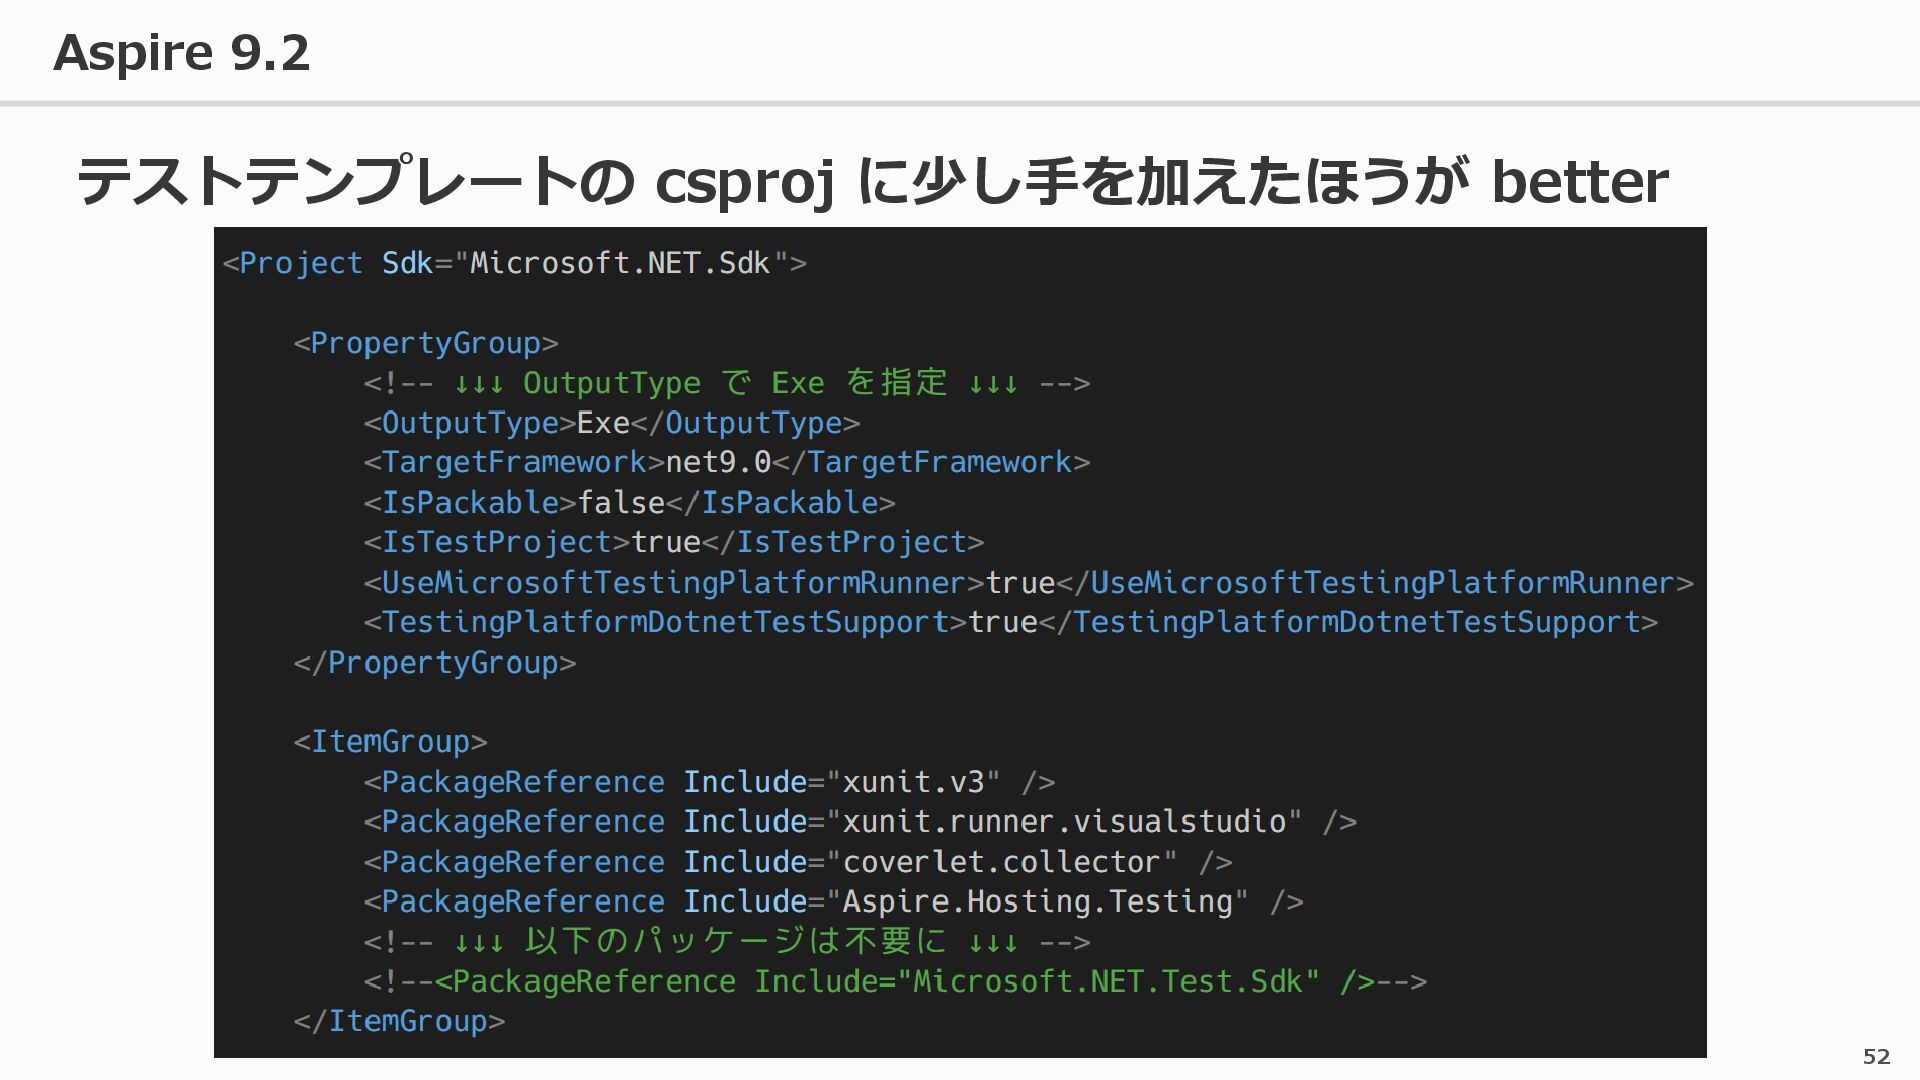The width and height of the screenshot is (1920, 1080).
Task: Click the Aspire.Hosting.Testing package reference
Action: (x=833, y=901)
